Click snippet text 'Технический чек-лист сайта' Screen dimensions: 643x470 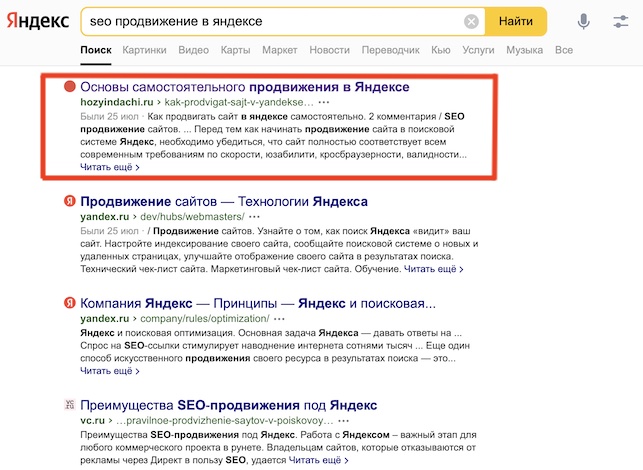[x=144, y=269]
